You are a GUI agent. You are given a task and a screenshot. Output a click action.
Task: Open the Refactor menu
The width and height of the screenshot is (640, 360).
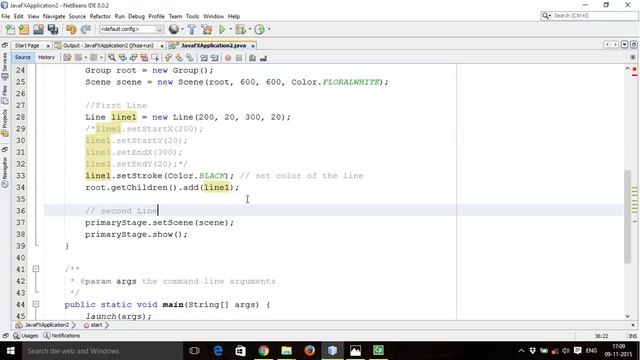(100, 16)
